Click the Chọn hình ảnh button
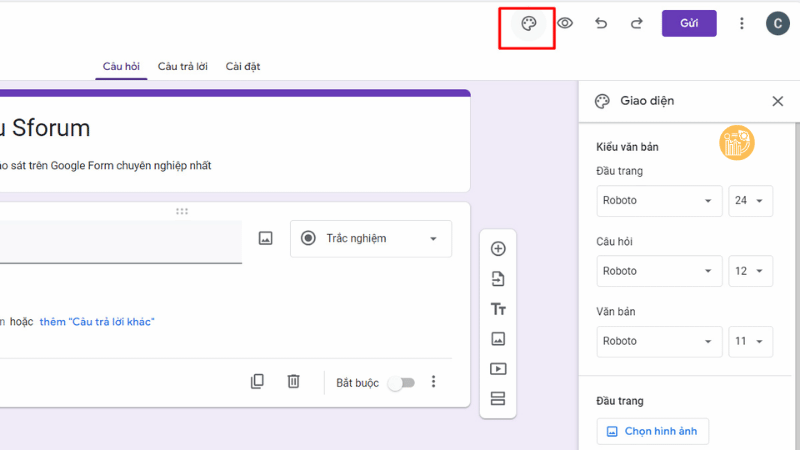 click(x=652, y=431)
